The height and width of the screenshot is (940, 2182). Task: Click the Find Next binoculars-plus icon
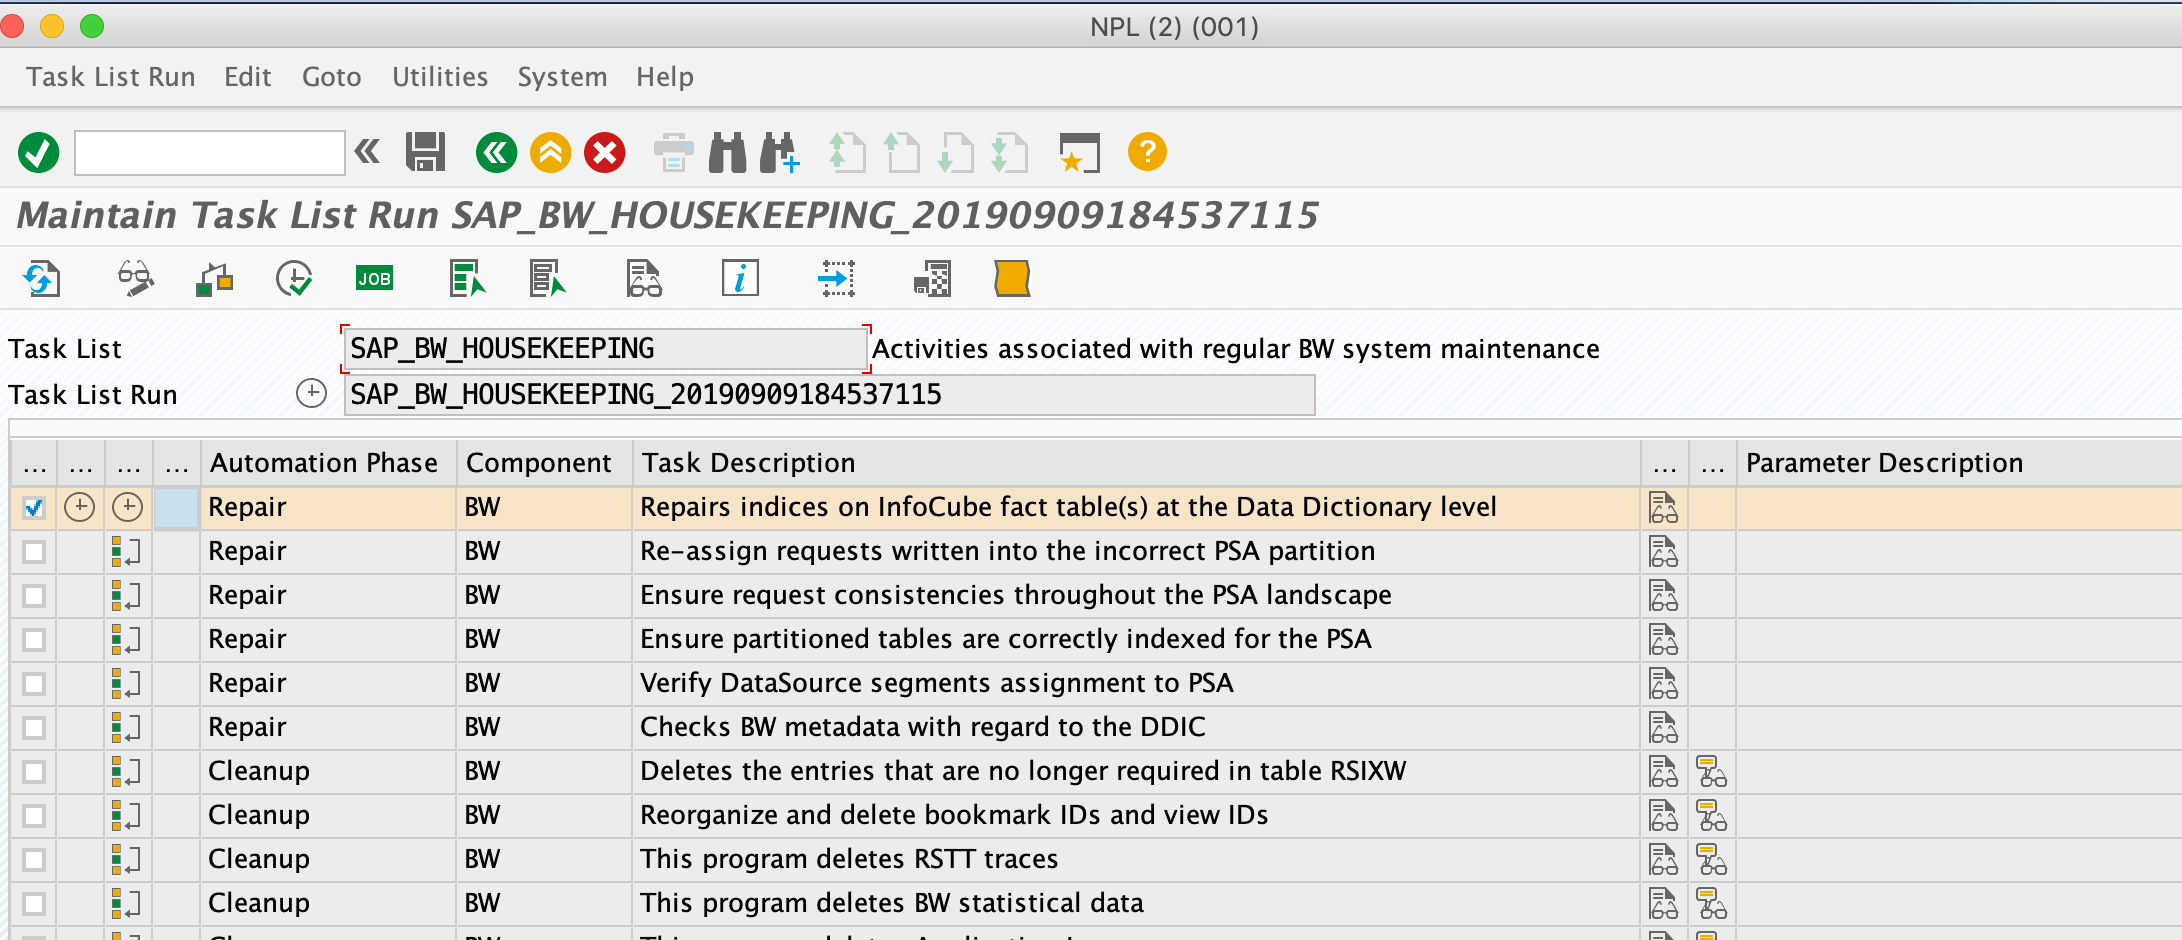(x=779, y=153)
